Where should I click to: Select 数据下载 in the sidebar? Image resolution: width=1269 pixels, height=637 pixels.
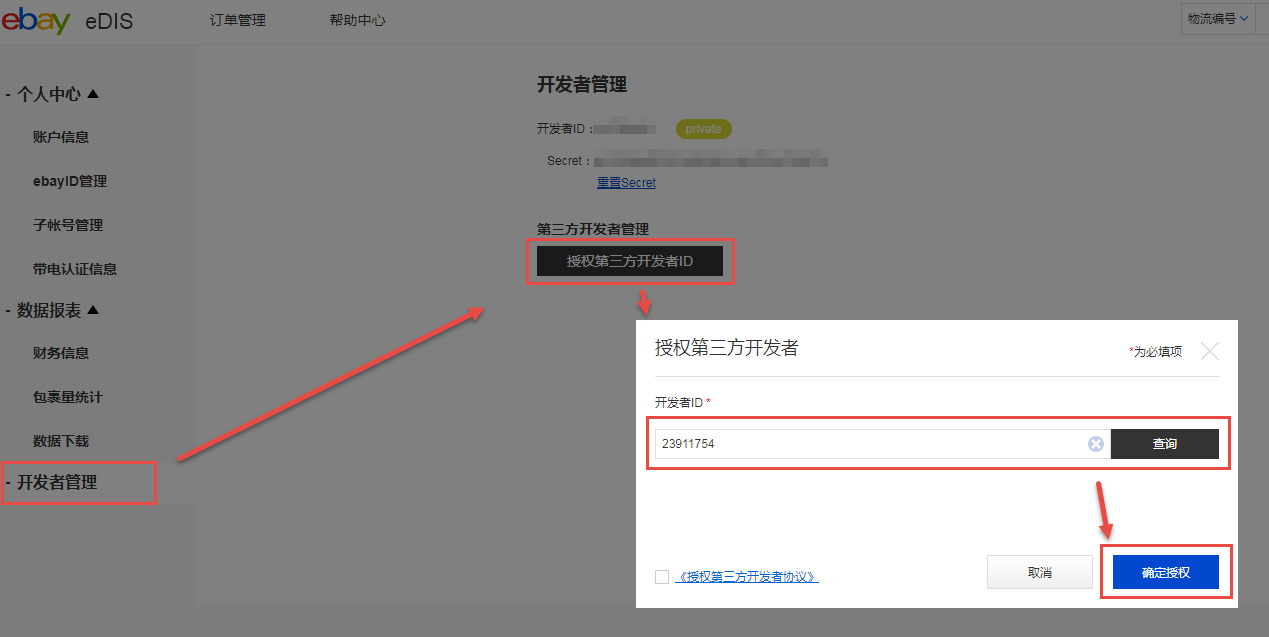click(x=61, y=441)
